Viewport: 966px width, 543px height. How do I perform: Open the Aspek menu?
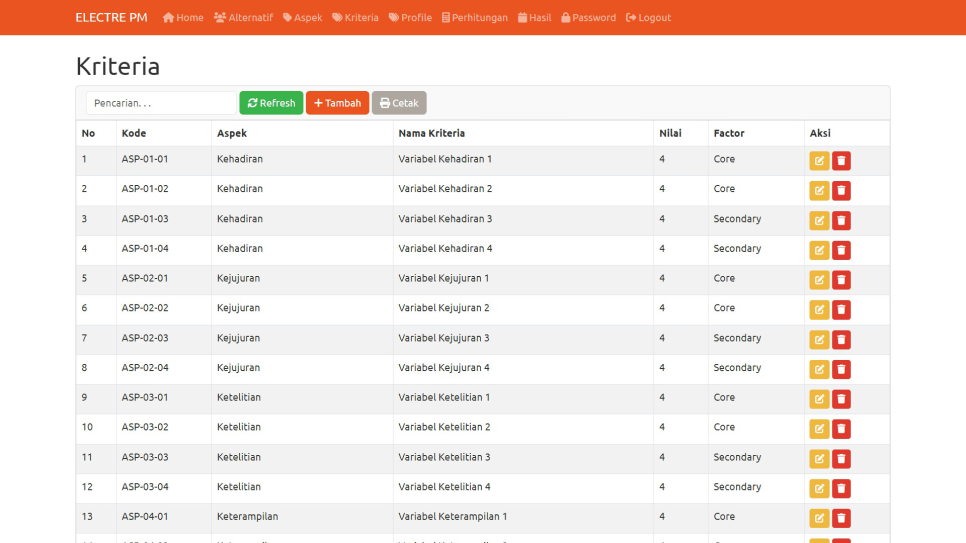pos(302,17)
